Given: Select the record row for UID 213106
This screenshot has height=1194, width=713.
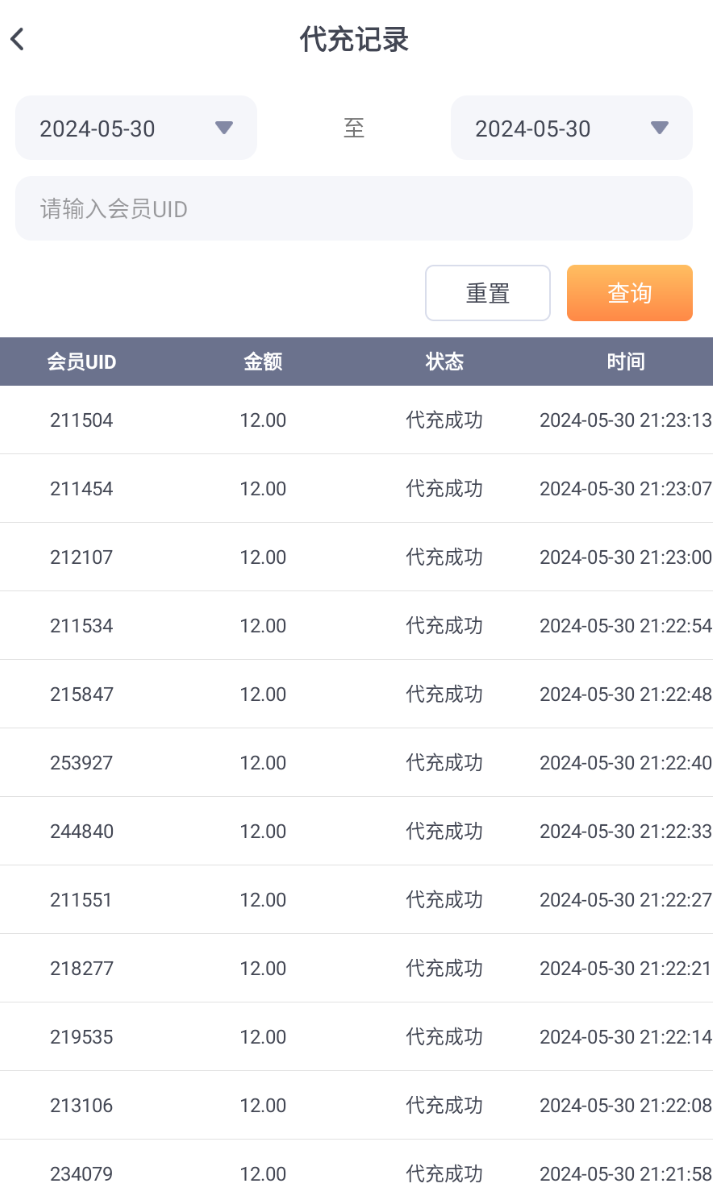Looking at the screenshot, I should [356, 1105].
